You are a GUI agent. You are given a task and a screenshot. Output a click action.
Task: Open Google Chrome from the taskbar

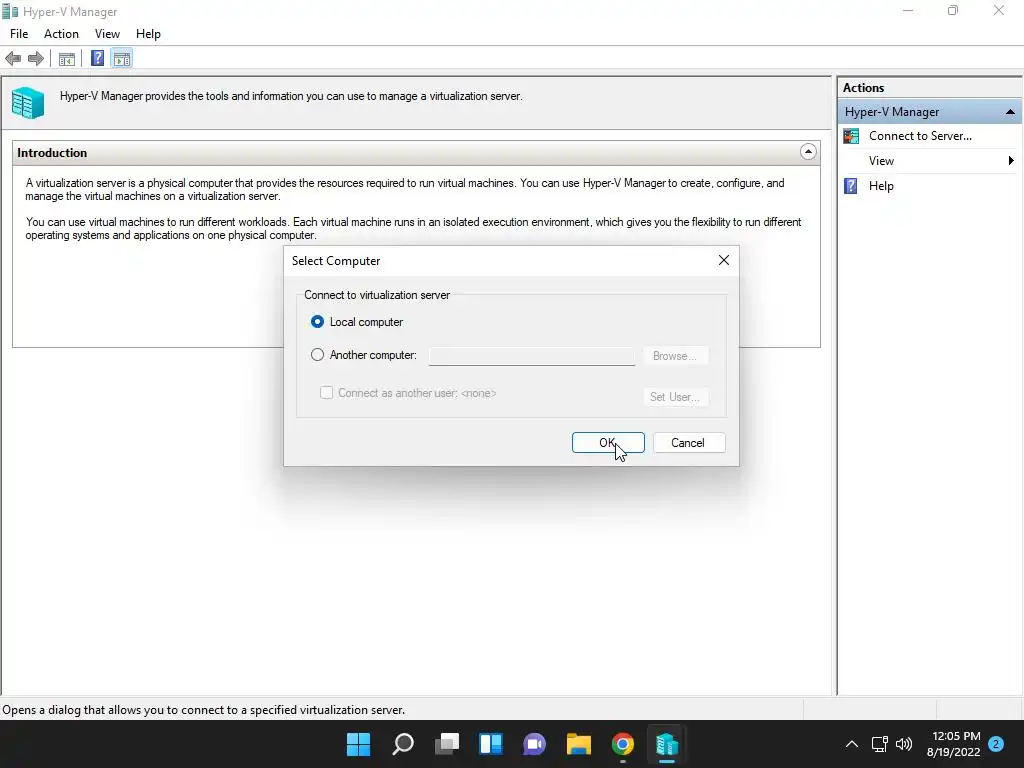click(622, 744)
